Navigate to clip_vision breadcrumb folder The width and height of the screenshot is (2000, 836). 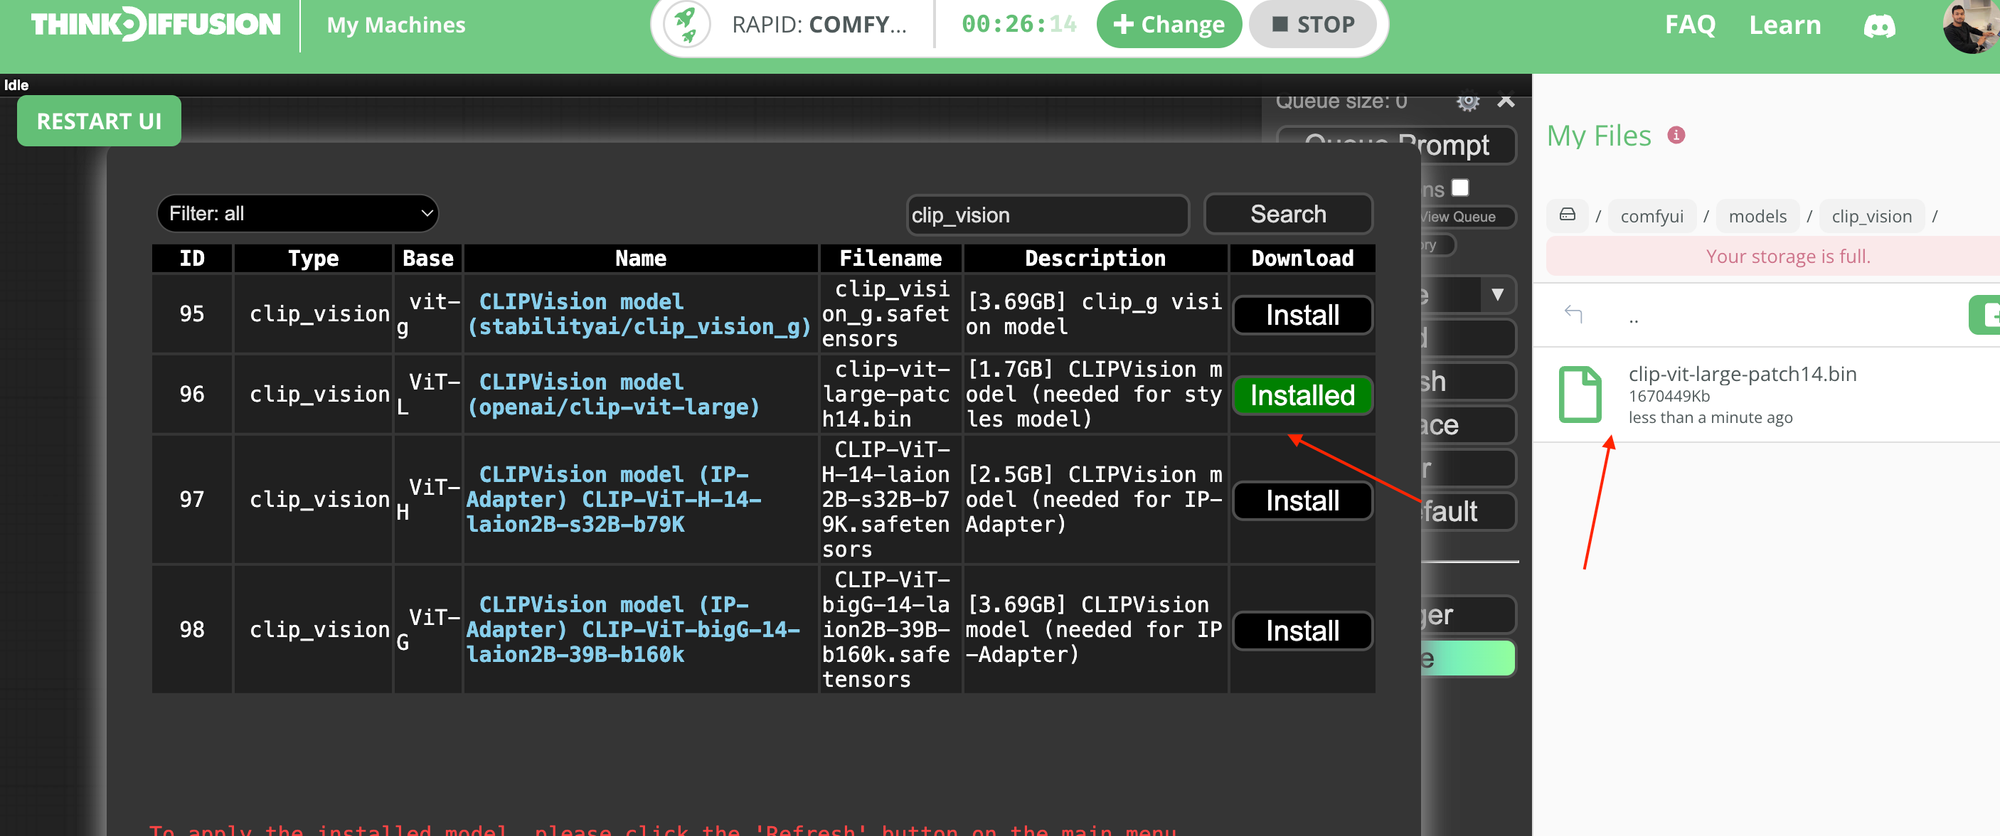click(x=1872, y=216)
